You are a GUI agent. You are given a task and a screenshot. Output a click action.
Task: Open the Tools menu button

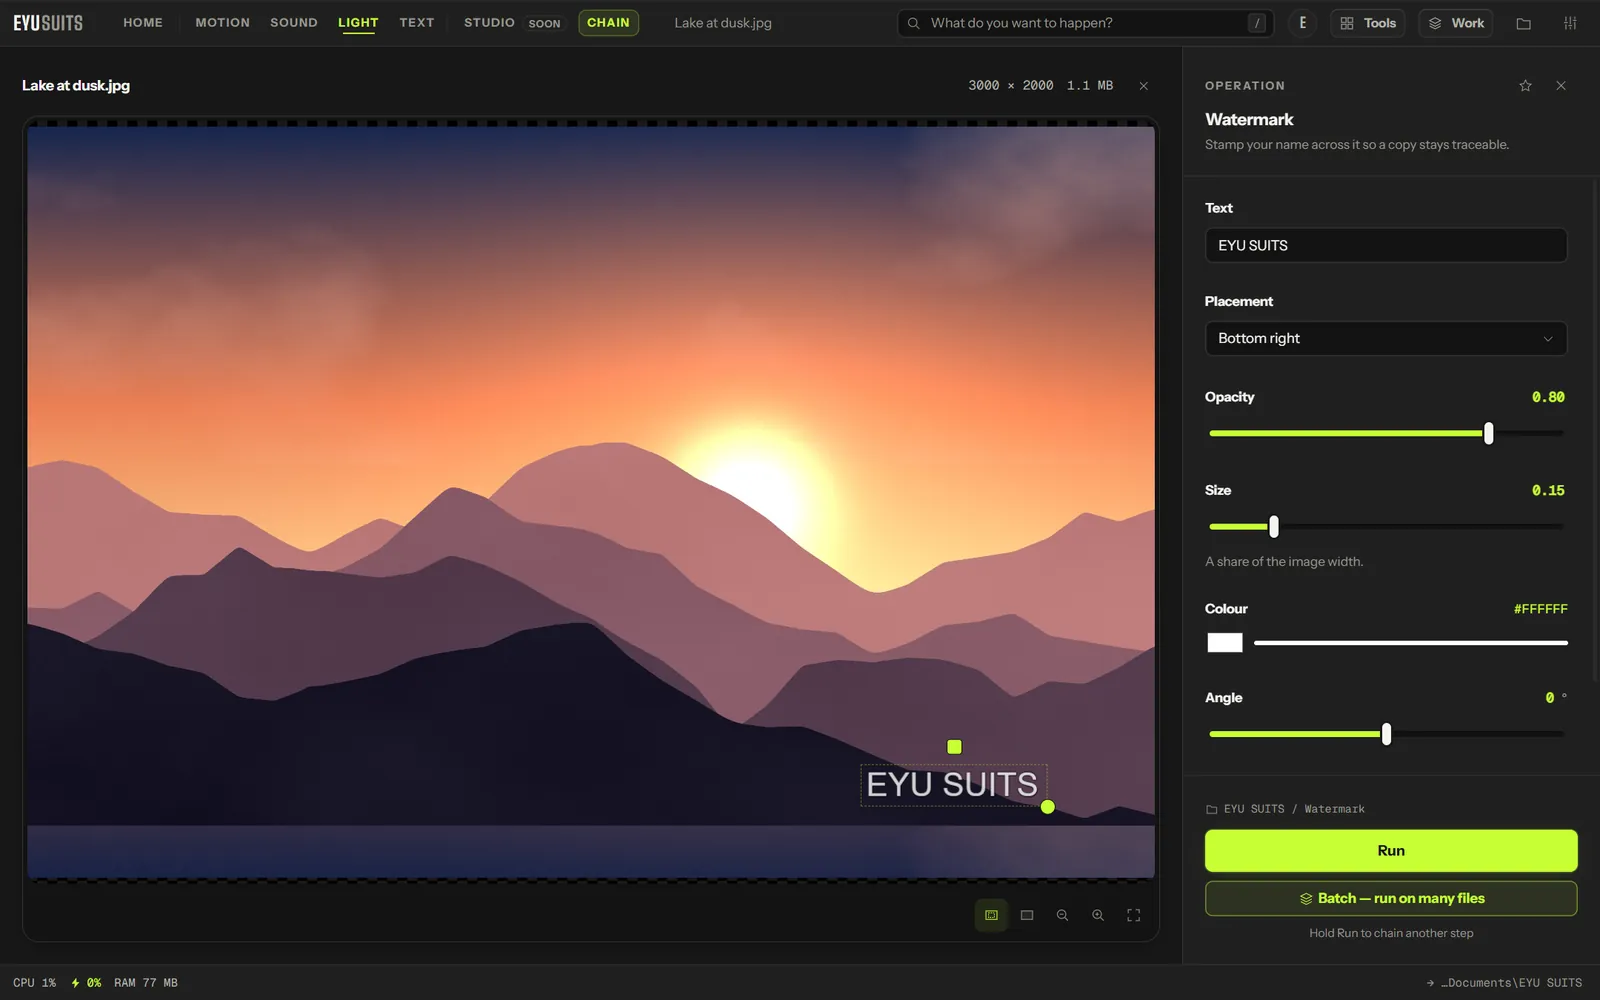coord(1367,23)
